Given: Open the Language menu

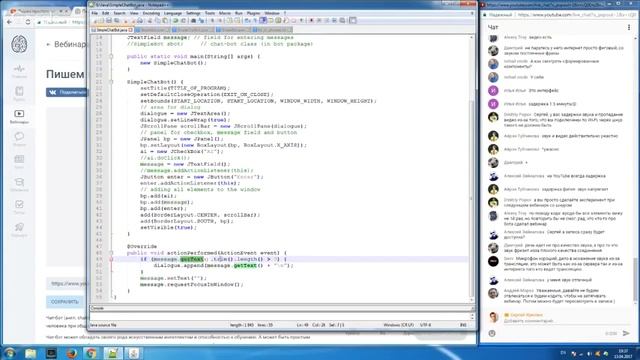Looking at the screenshot, I should tap(173, 13).
